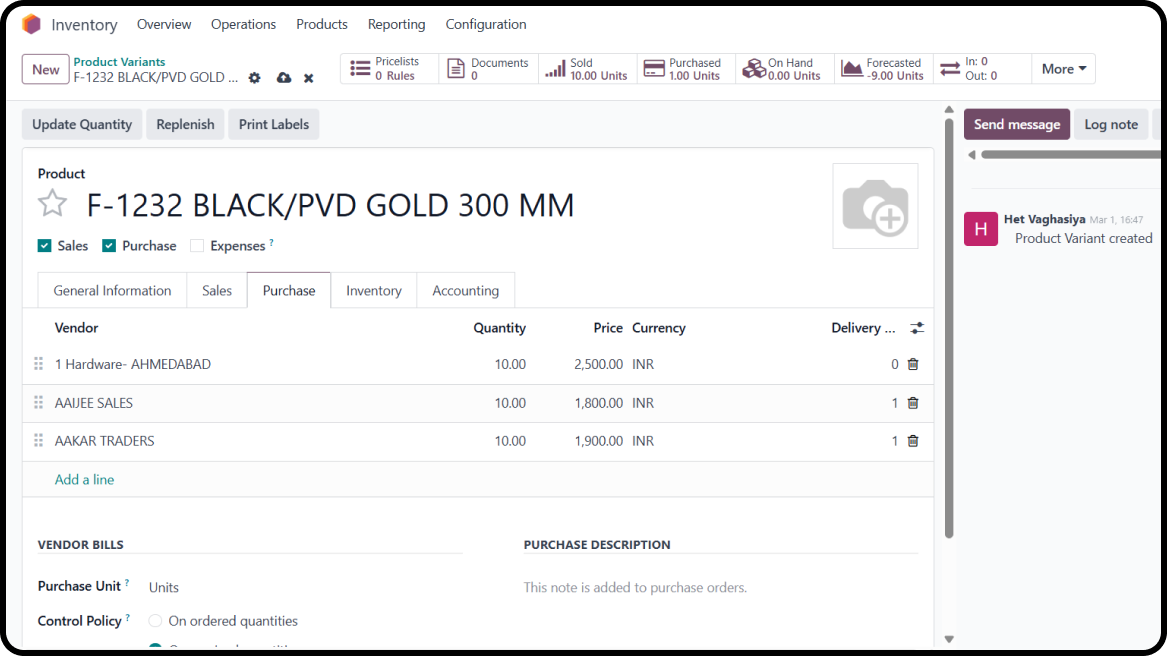The height and width of the screenshot is (656, 1167).
Task: Switch to the Inventory tab
Action: coord(373,291)
